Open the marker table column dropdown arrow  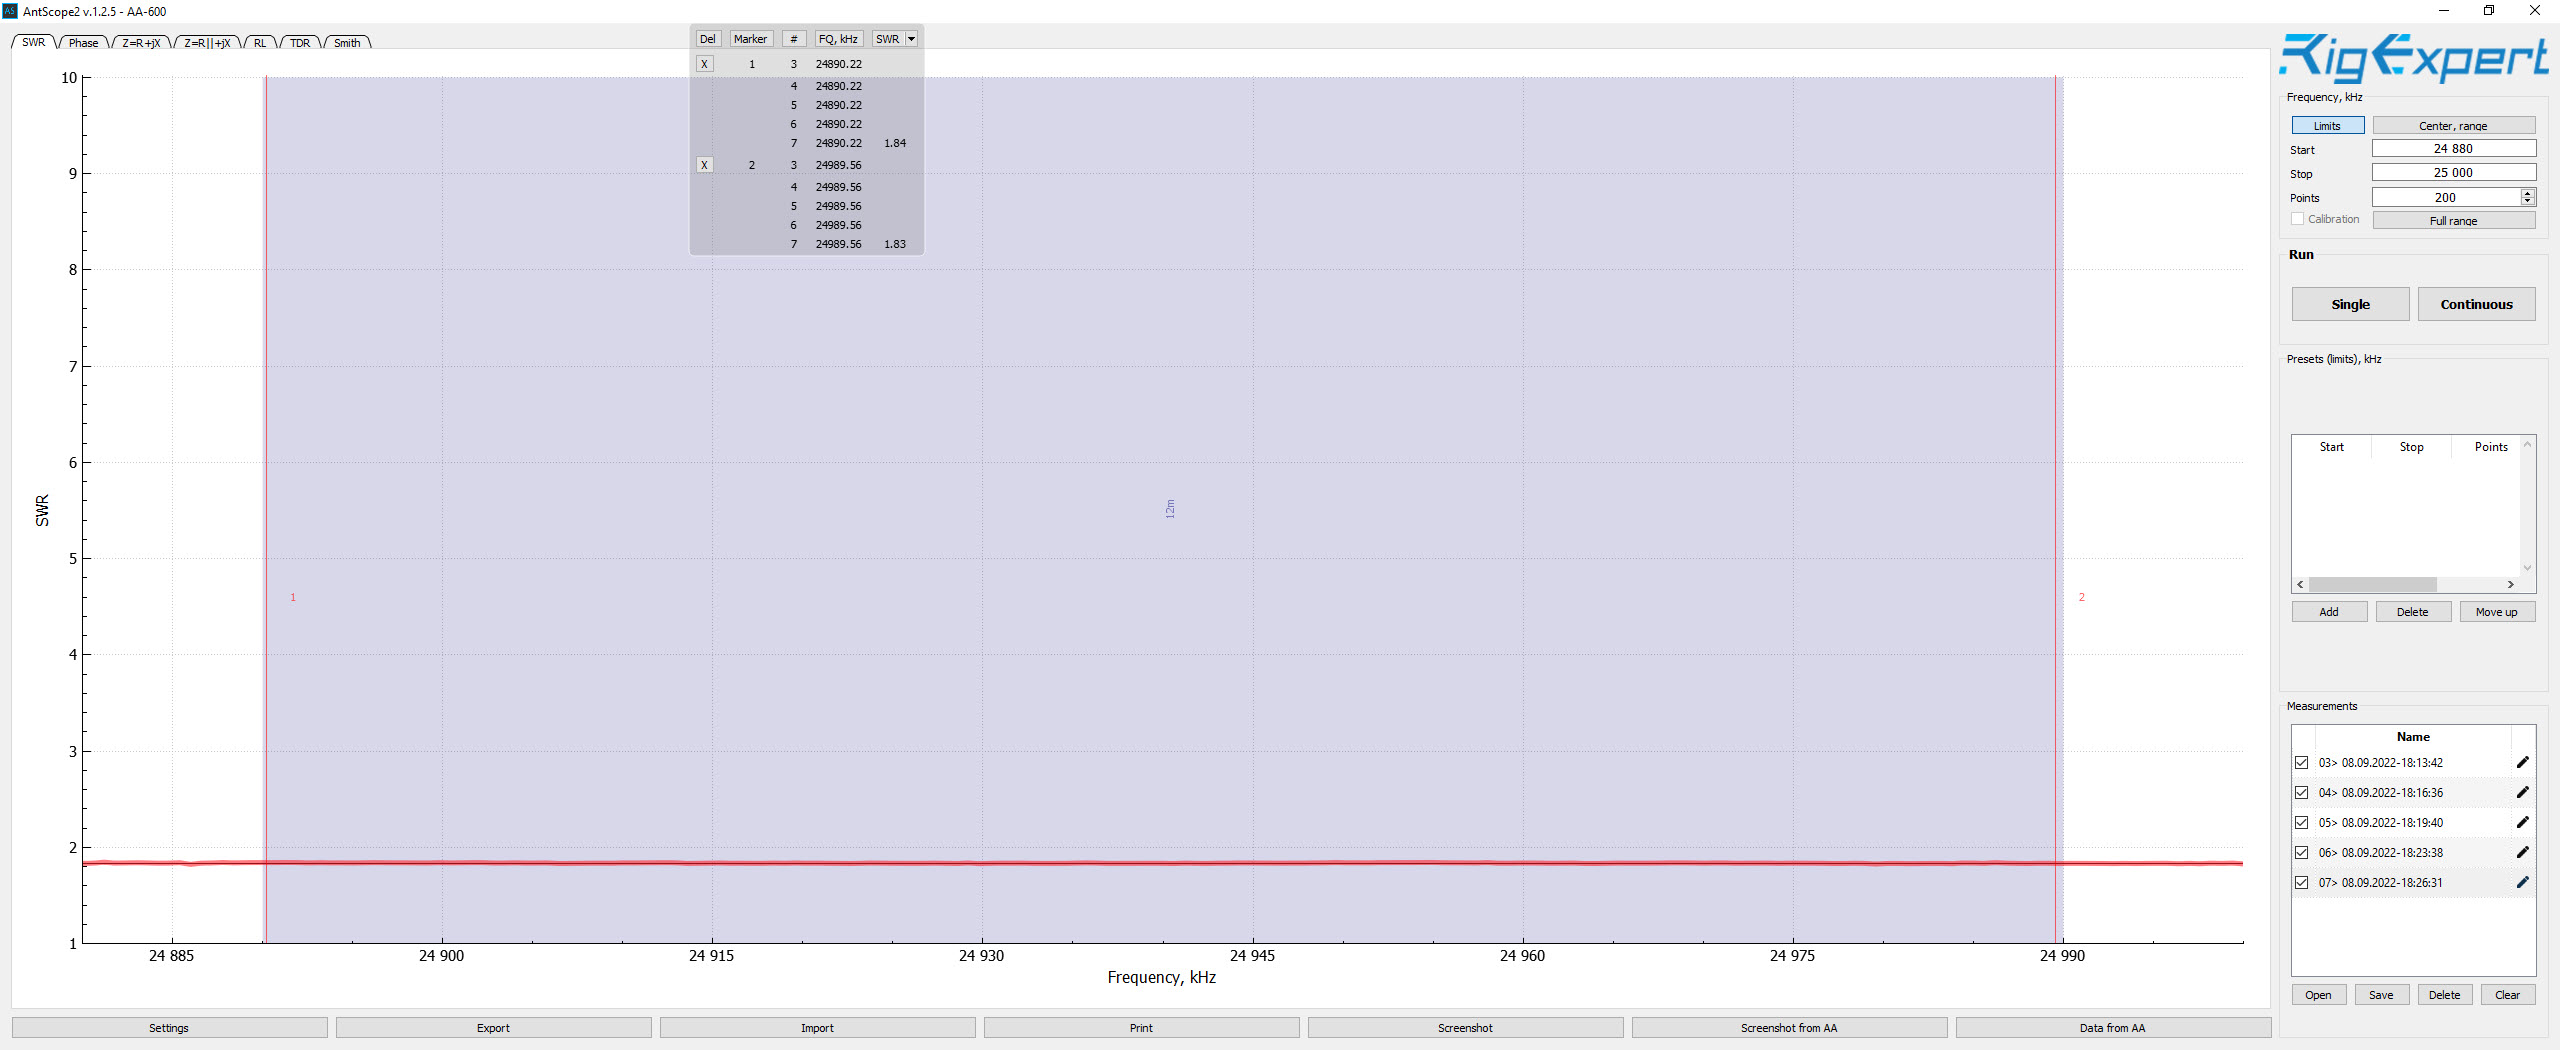click(x=911, y=39)
